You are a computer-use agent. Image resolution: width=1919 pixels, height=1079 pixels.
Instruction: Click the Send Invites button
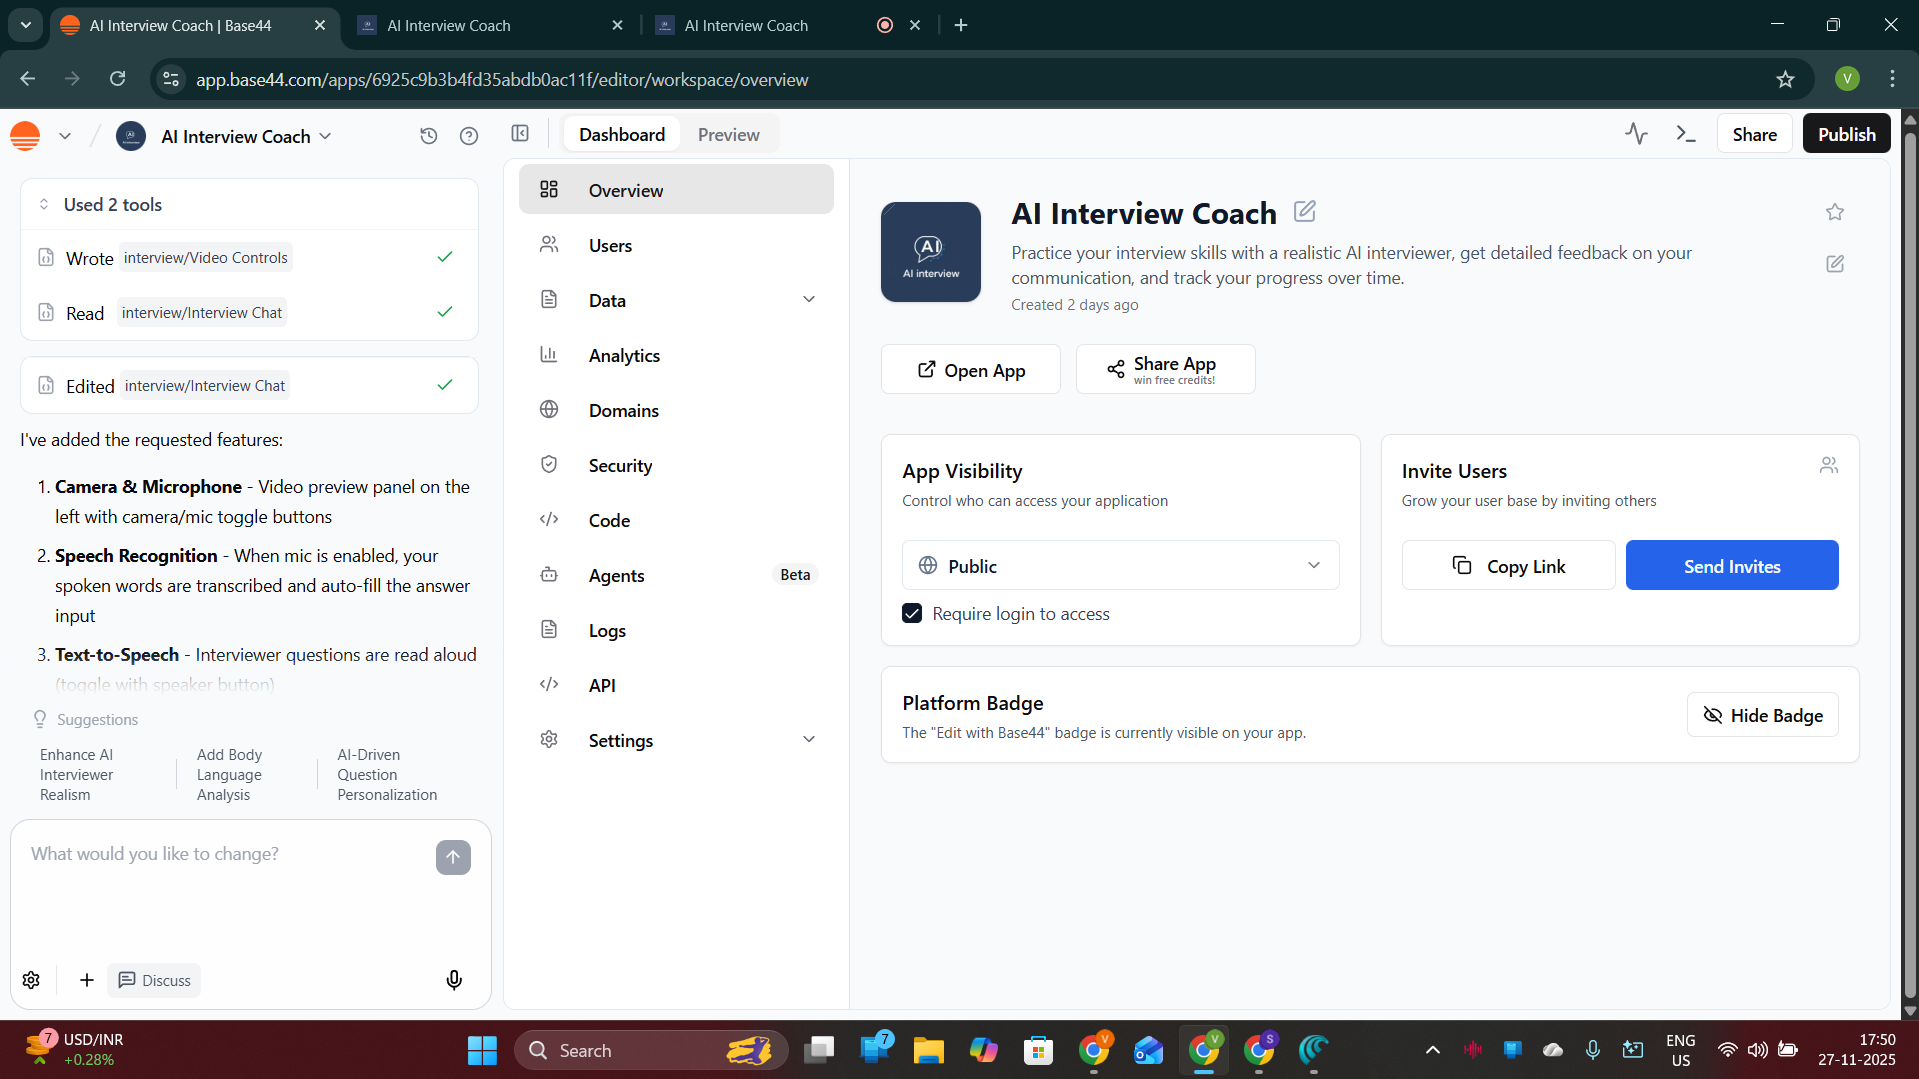click(1732, 566)
